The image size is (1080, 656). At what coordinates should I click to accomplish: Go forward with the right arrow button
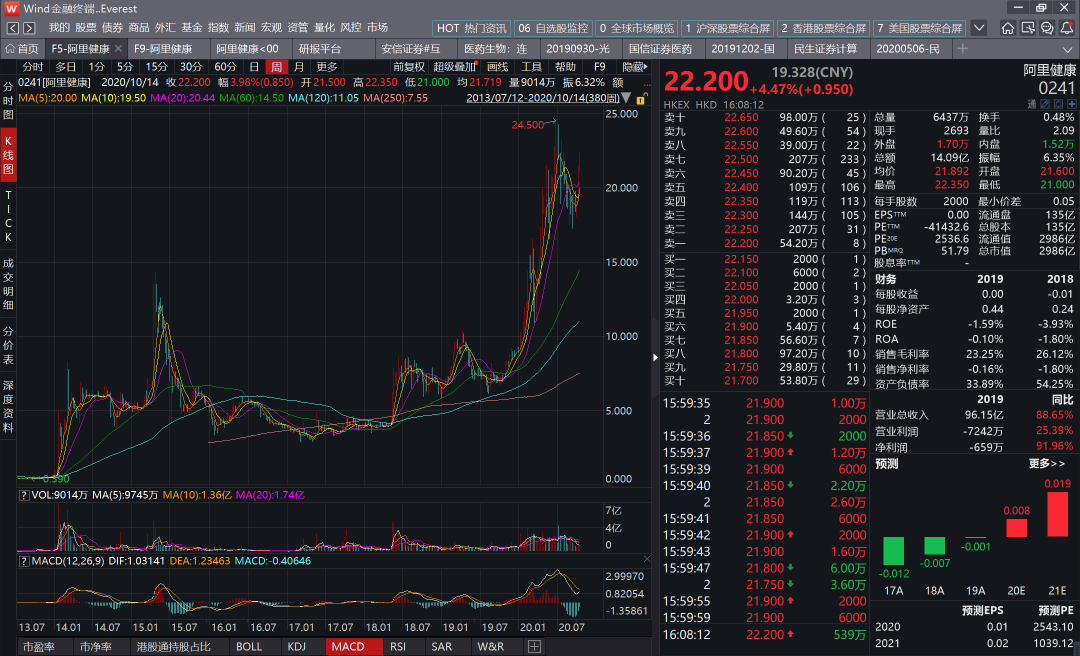coord(29,28)
